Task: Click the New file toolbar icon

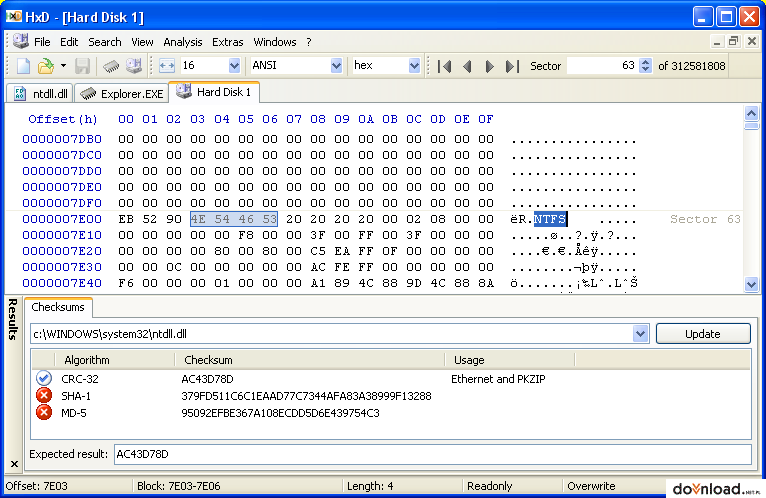Action: pyautogui.click(x=23, y=65)
